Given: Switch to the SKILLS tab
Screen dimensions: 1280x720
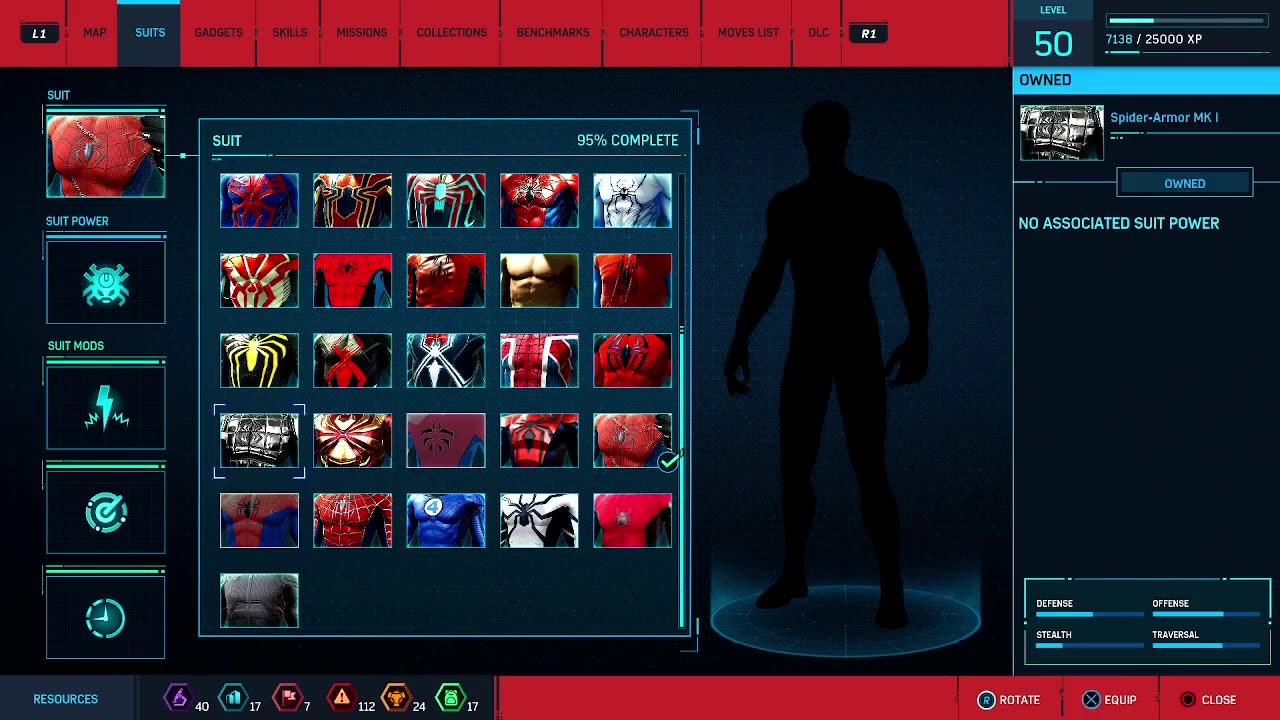Looking at the screenshot, I should 289,33.
